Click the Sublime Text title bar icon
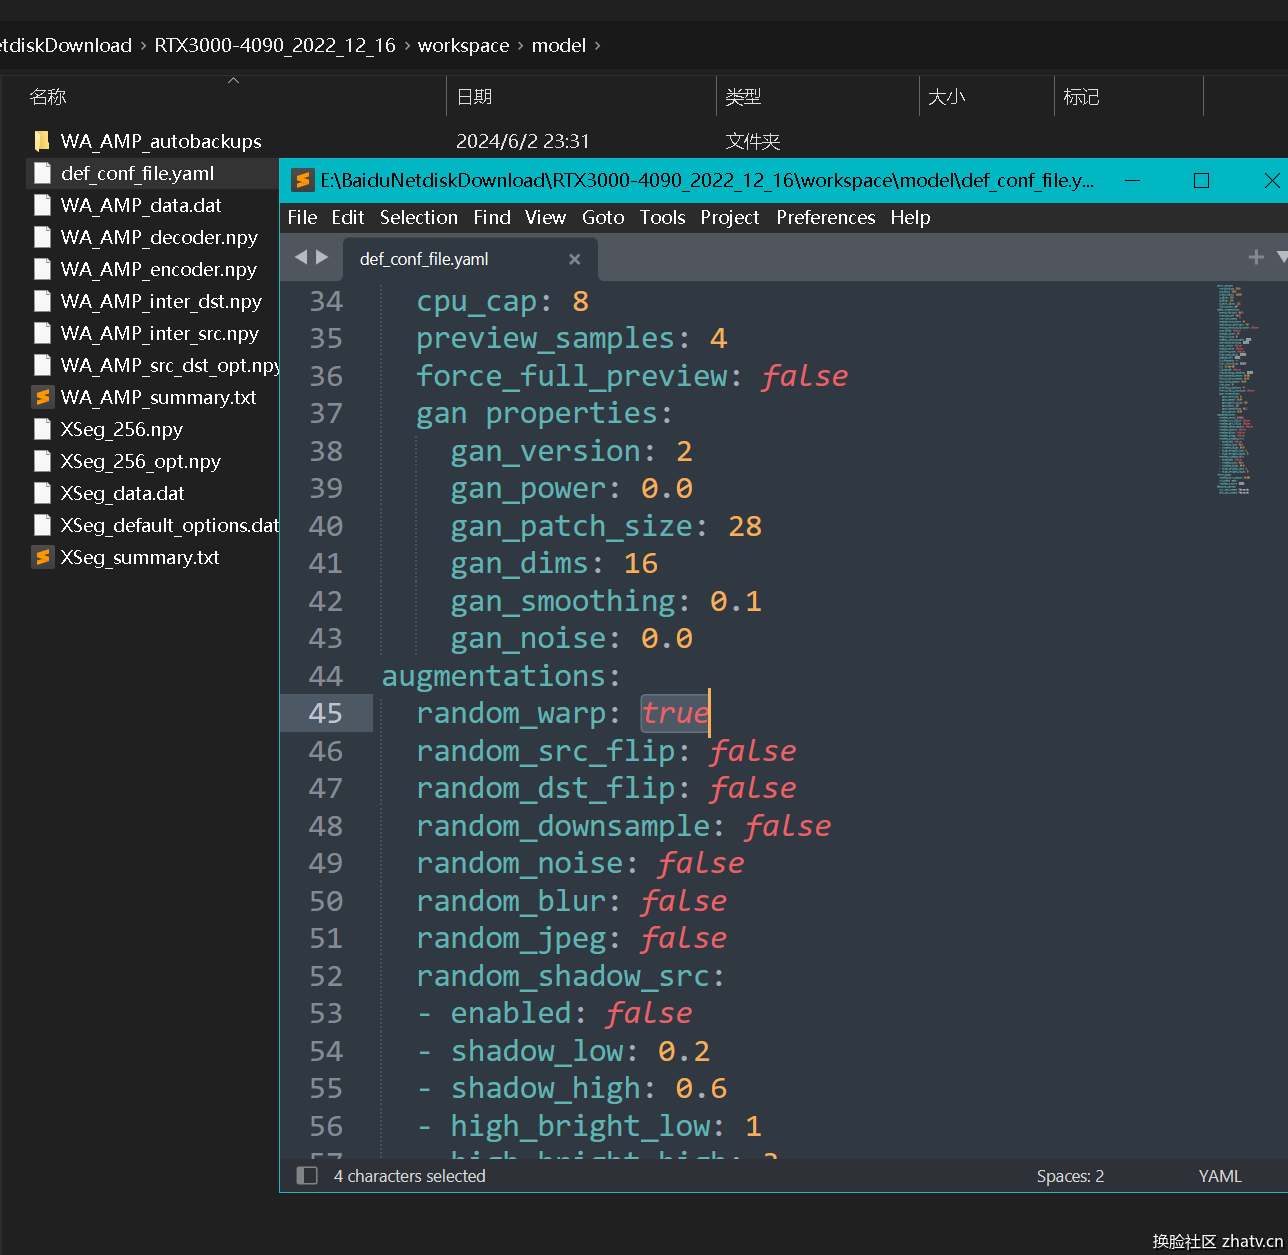1288x1255 pixels. pyautogui.click(x=302, y=180)
